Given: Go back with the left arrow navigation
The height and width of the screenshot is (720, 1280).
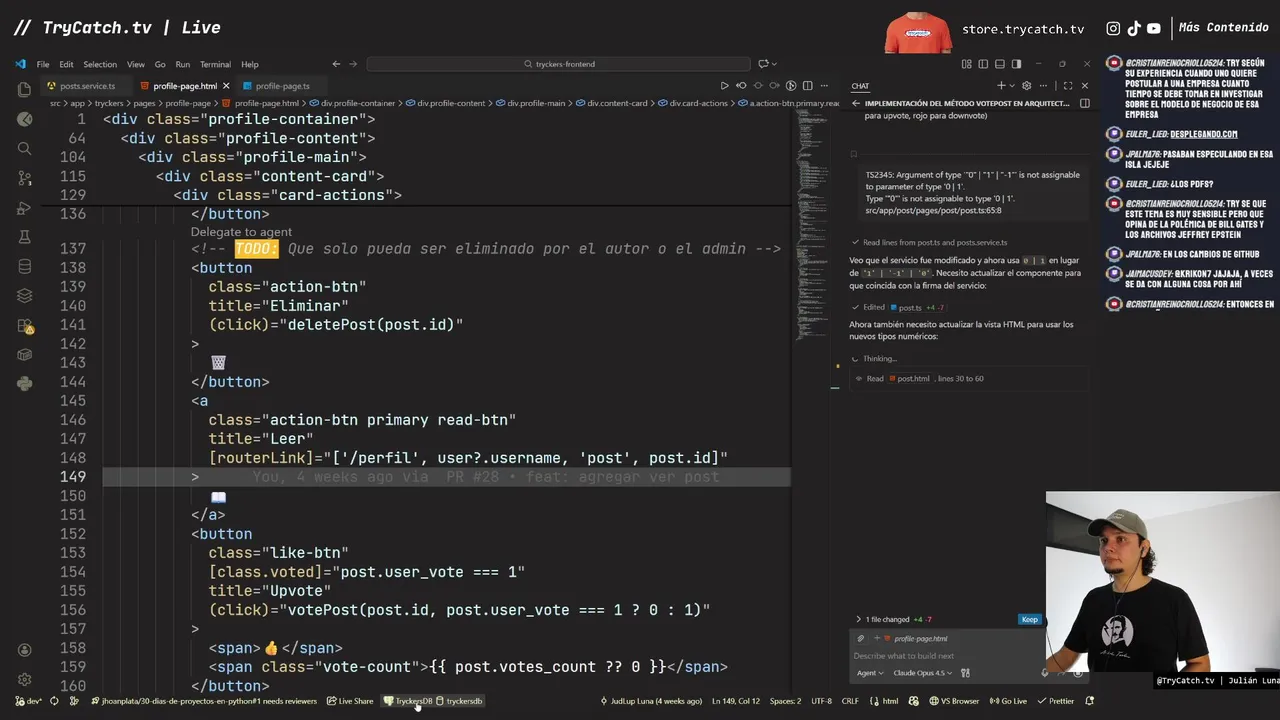Looking at the screenshot, I should point(336,64).
